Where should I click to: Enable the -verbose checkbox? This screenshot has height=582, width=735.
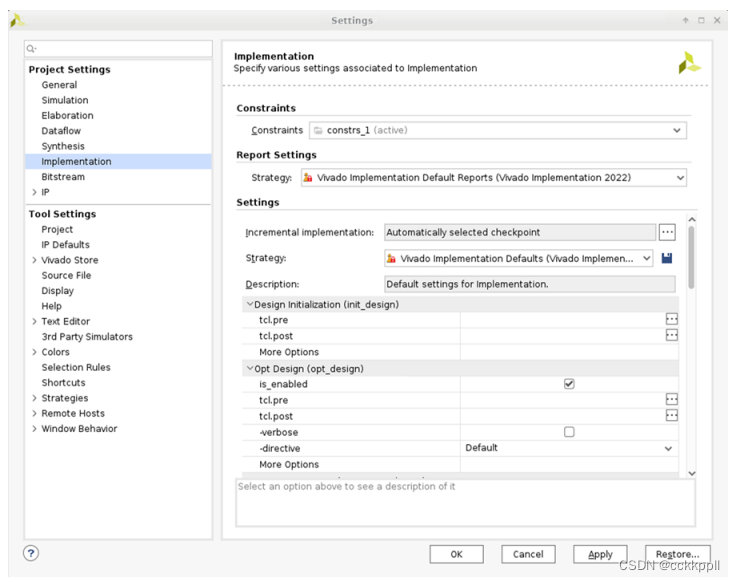(569, 432)
